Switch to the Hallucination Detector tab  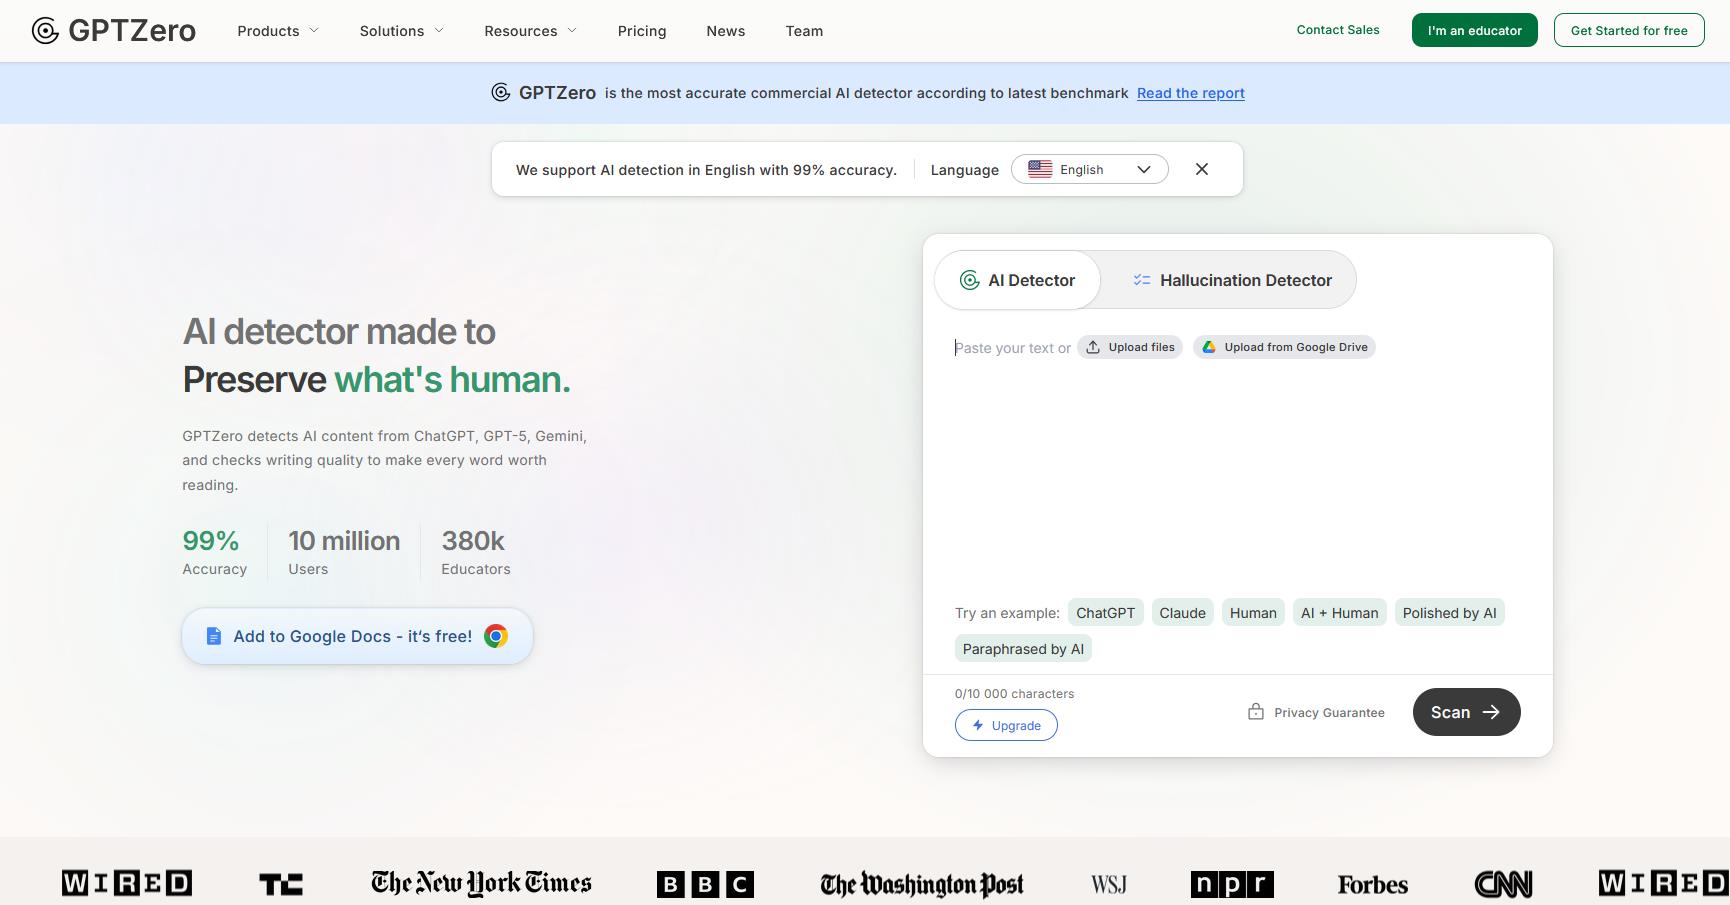(x=1232, y=280)
